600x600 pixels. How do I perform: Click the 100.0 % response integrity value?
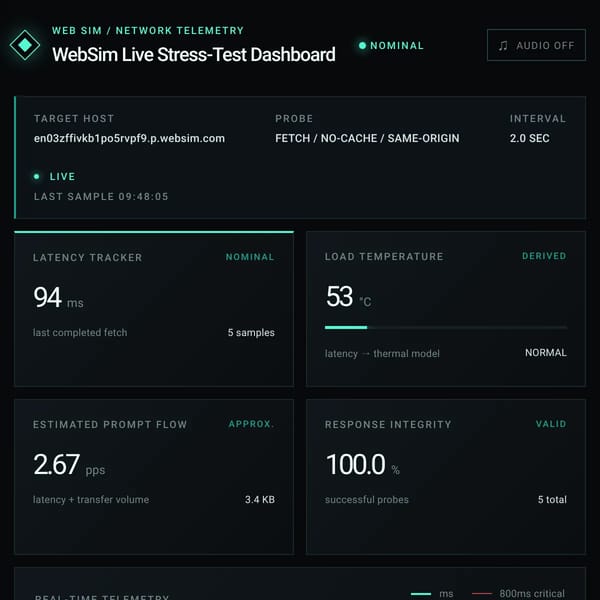pyautogui.click(x=363, y=465)
